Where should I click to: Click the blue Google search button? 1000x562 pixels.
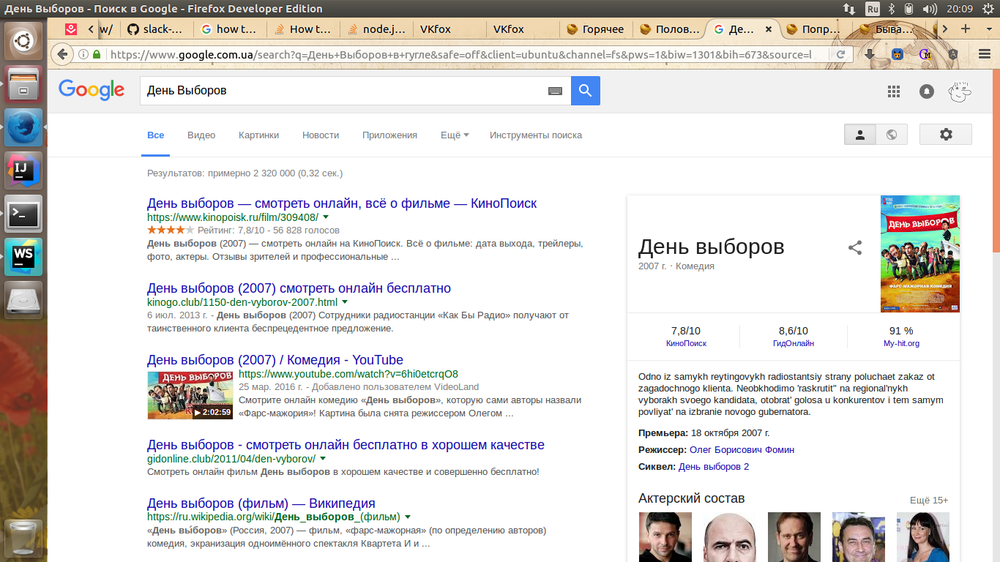point(585,90)
